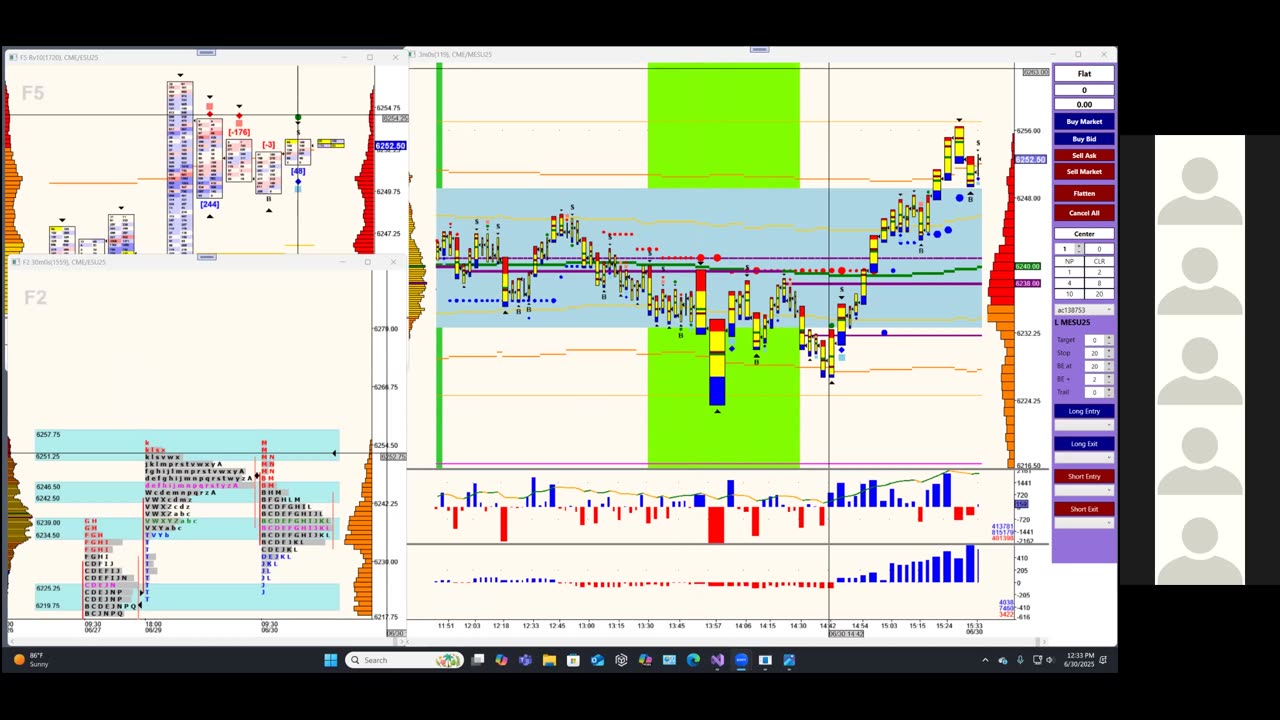Click the Sell Market button
The image size is (1280, 720).
1084,171
